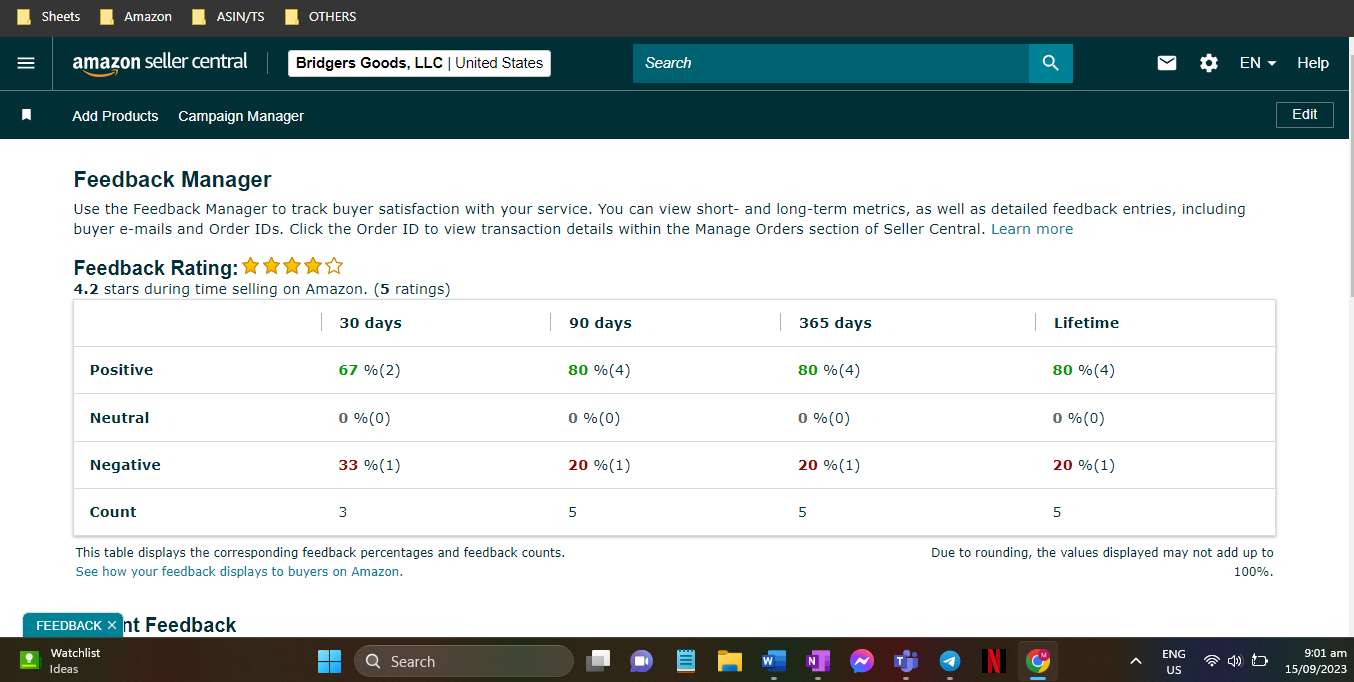Click the Seller Central Search field

pyautogui.click(x=830, y=63)
